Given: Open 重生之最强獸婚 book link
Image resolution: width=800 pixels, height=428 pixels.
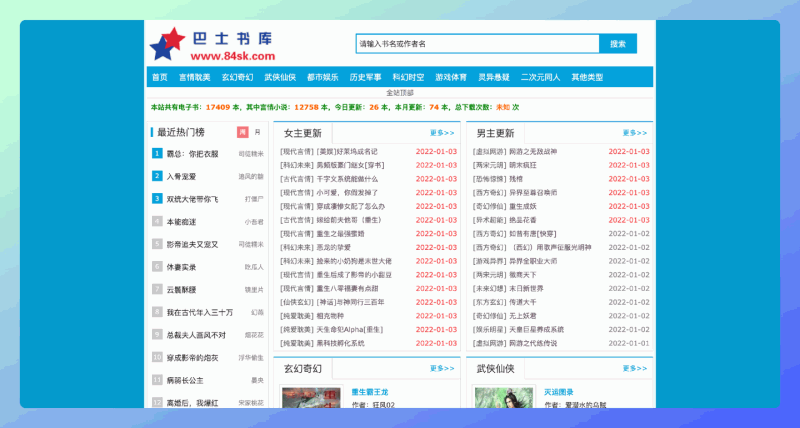Looking at the screenshot, I should (x=340, y=234).
